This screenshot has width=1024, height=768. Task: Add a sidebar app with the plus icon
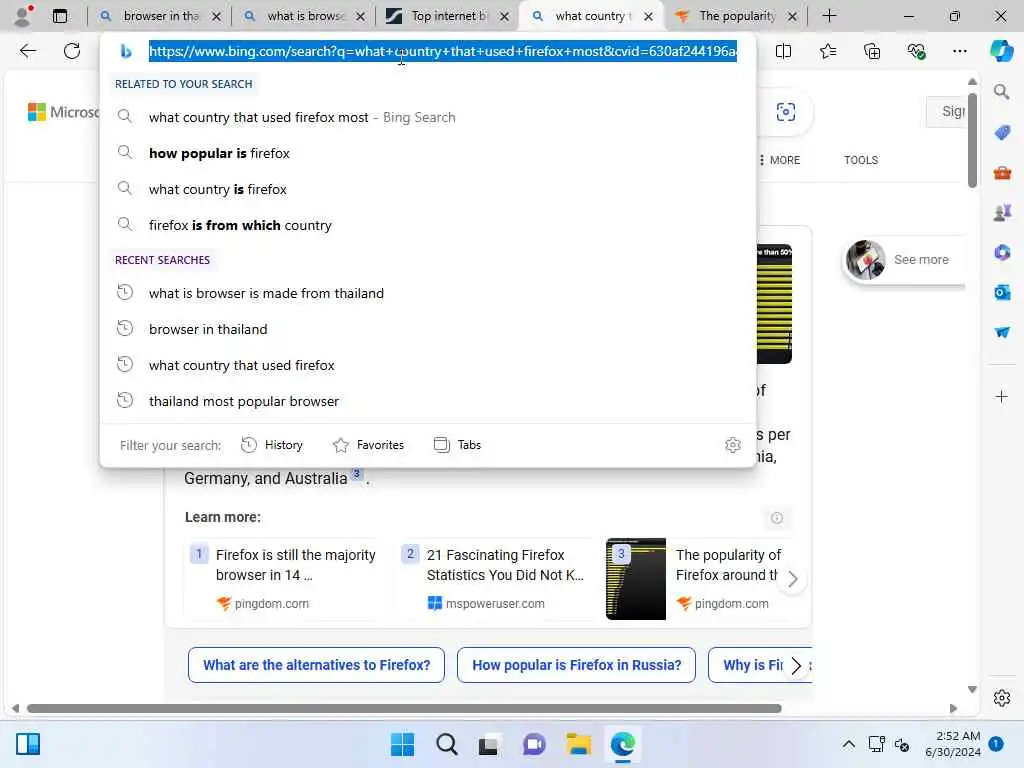(x=1002, y=396)
